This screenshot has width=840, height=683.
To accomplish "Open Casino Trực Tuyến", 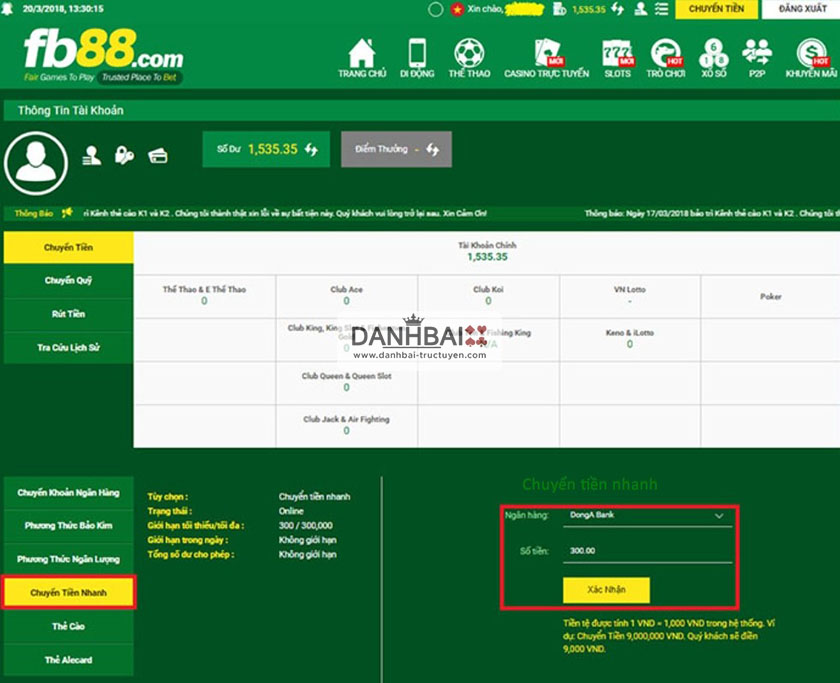I will click(546, 58).
